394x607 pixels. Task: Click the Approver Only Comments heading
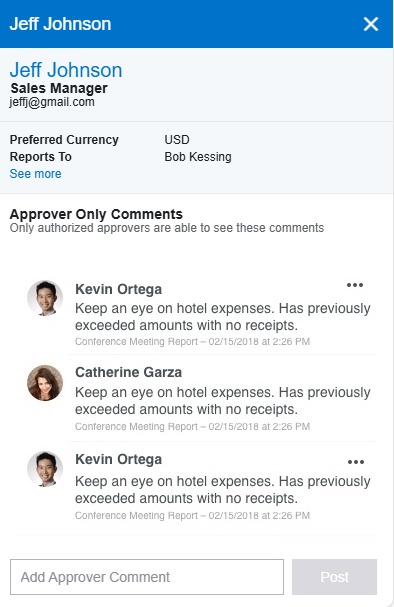pos(96,214)
